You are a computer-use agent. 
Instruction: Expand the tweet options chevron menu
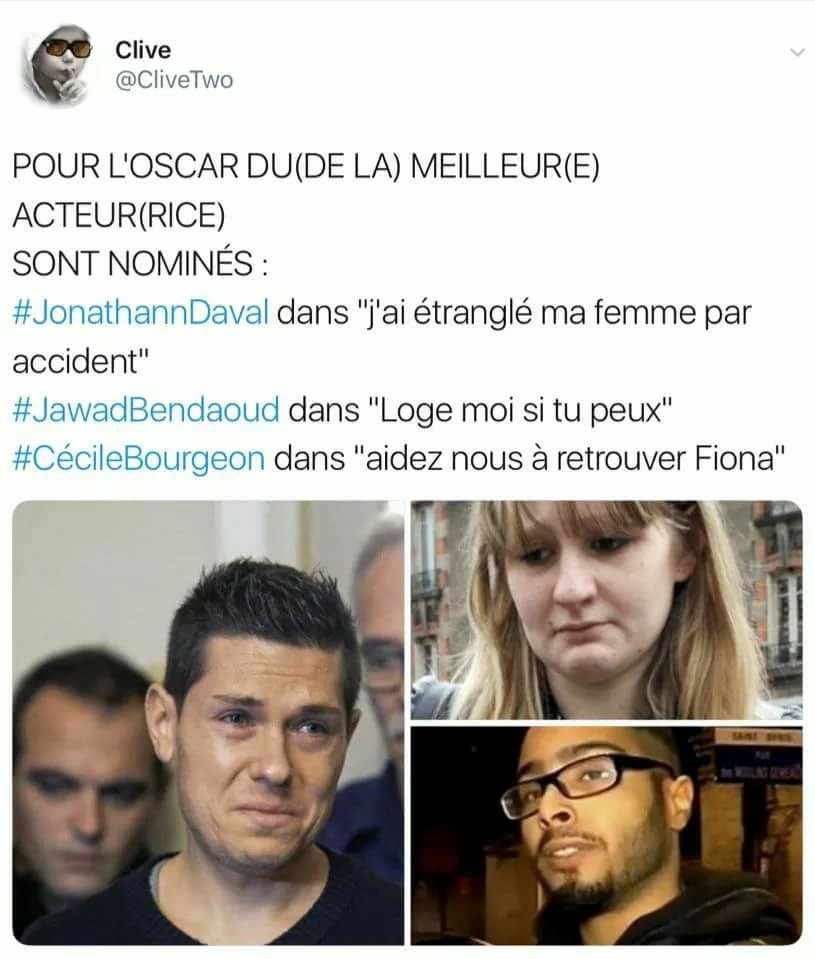(797, 53)
